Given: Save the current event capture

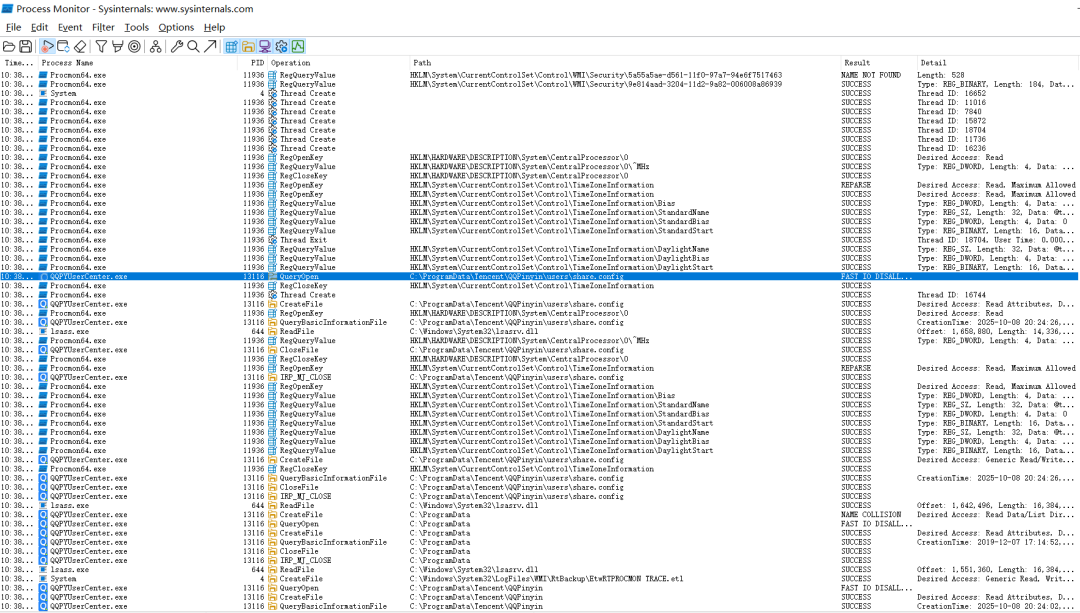Looking at the screenshot, I should click(25, 46).
